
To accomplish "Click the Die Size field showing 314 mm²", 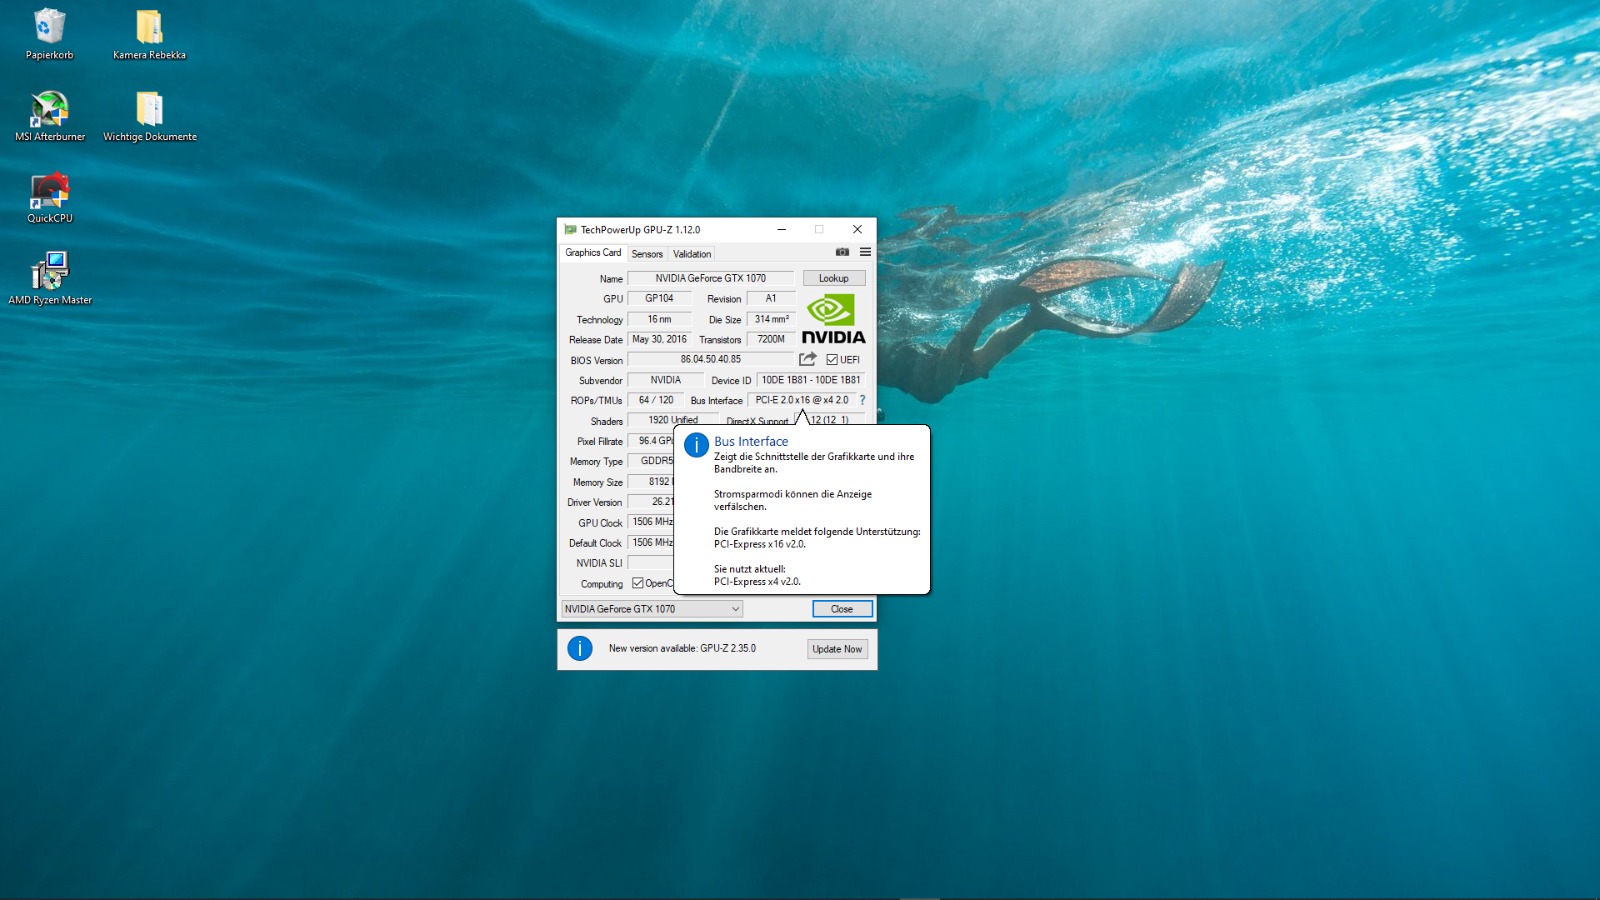I will point(771,319).
